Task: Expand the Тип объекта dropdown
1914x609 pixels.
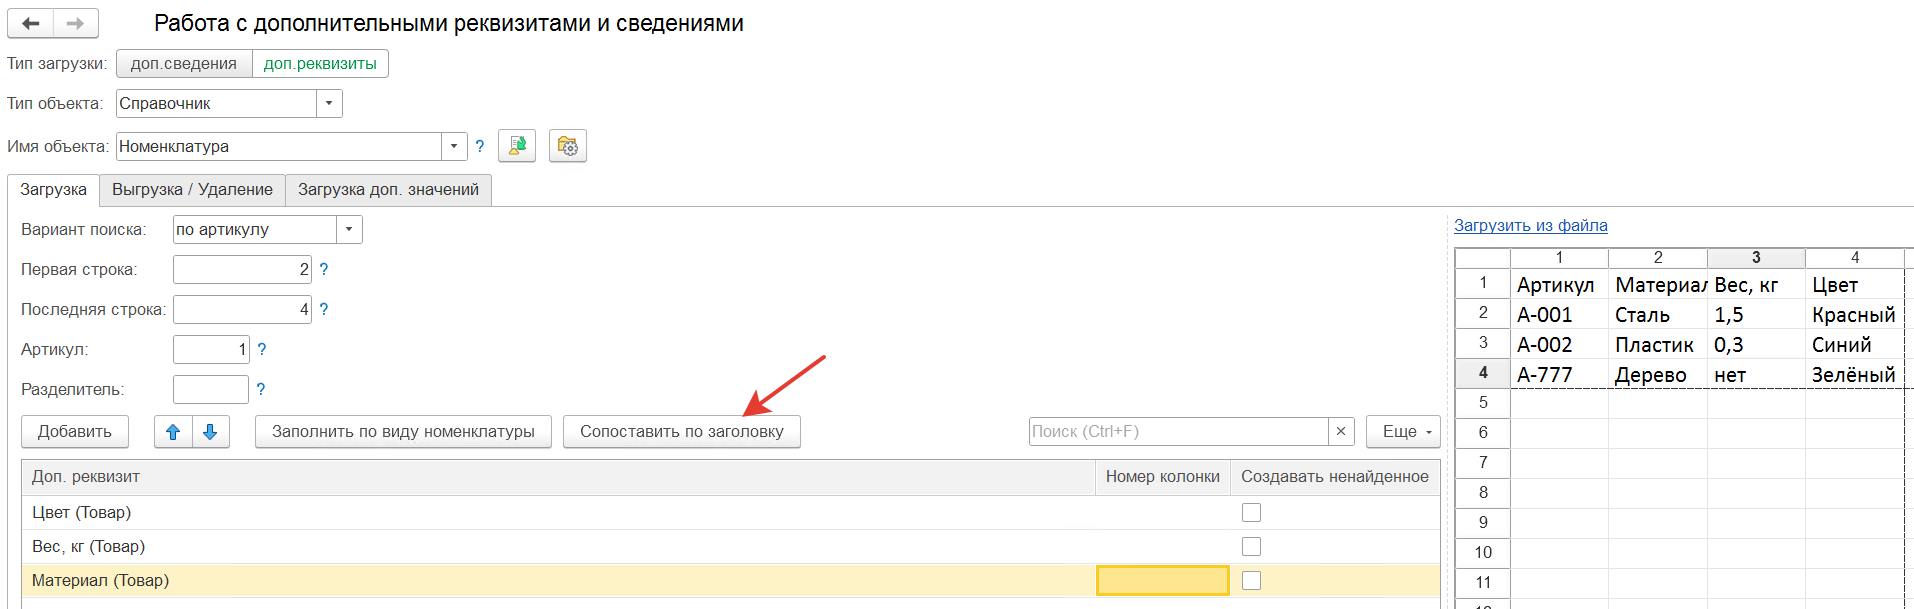Action: tap(329, 104)
